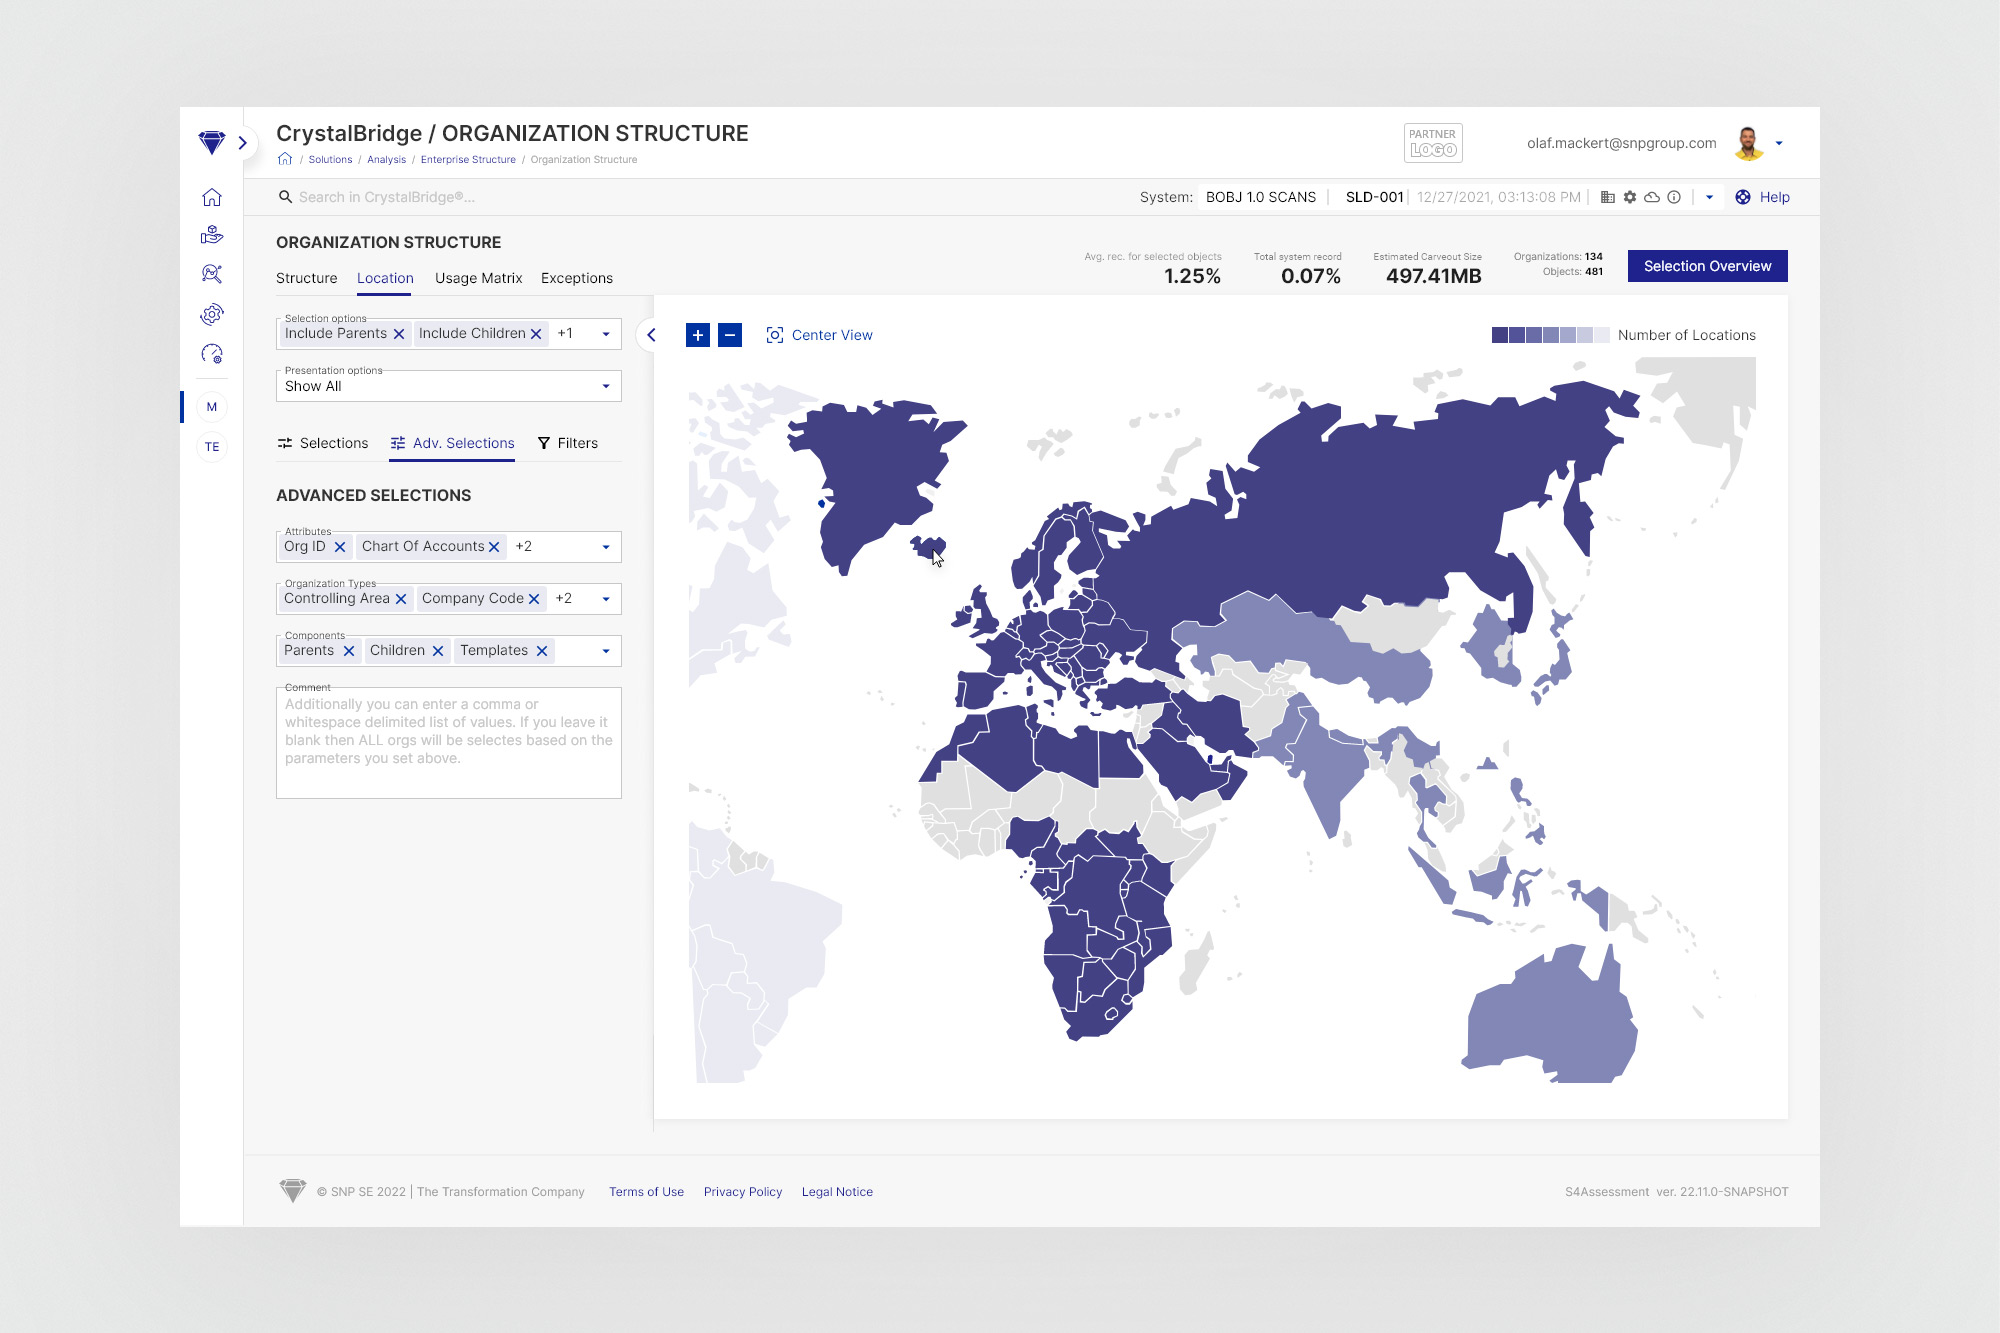The image size is (2000, 1333).
Task: Click the map zoom-in plus button
Action: coord(698,335)
